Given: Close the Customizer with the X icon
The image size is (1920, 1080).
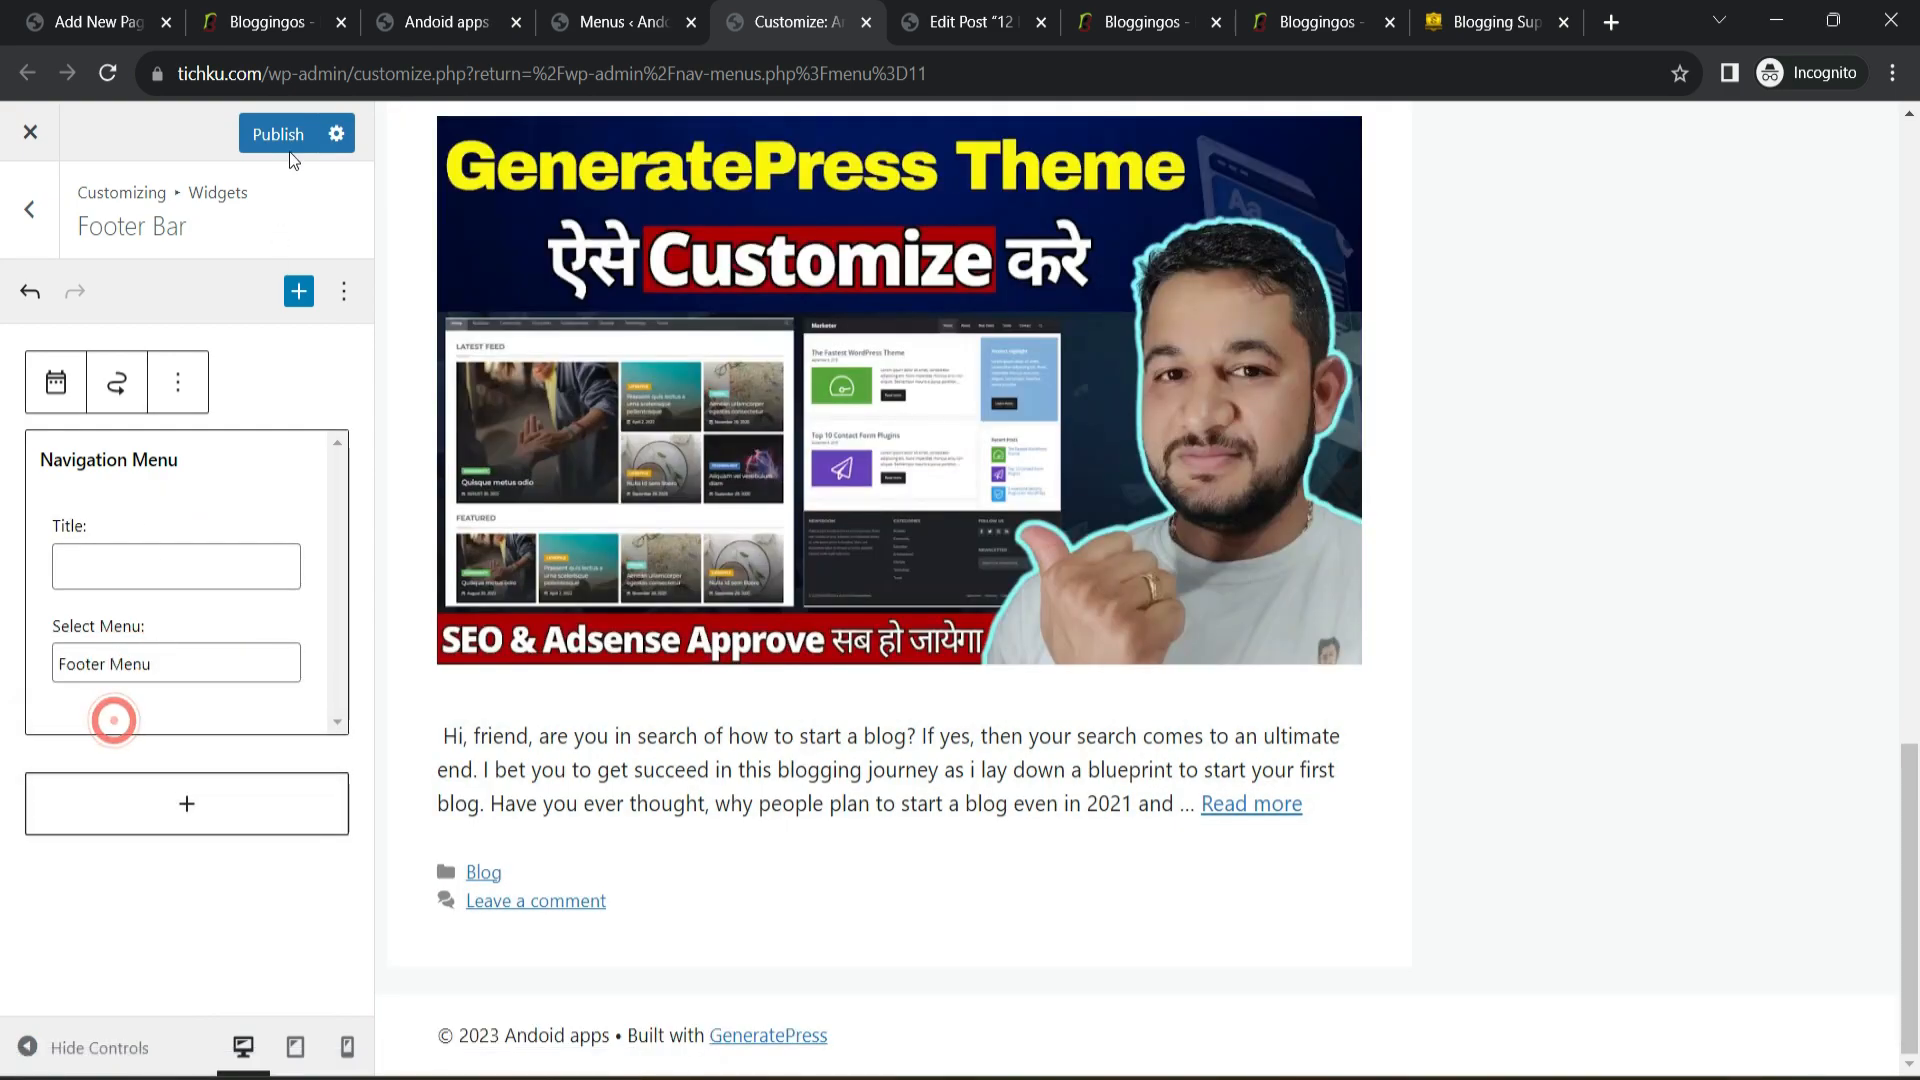Looking at the screenshot, I should pyautogui.click(x=30, y=132).
